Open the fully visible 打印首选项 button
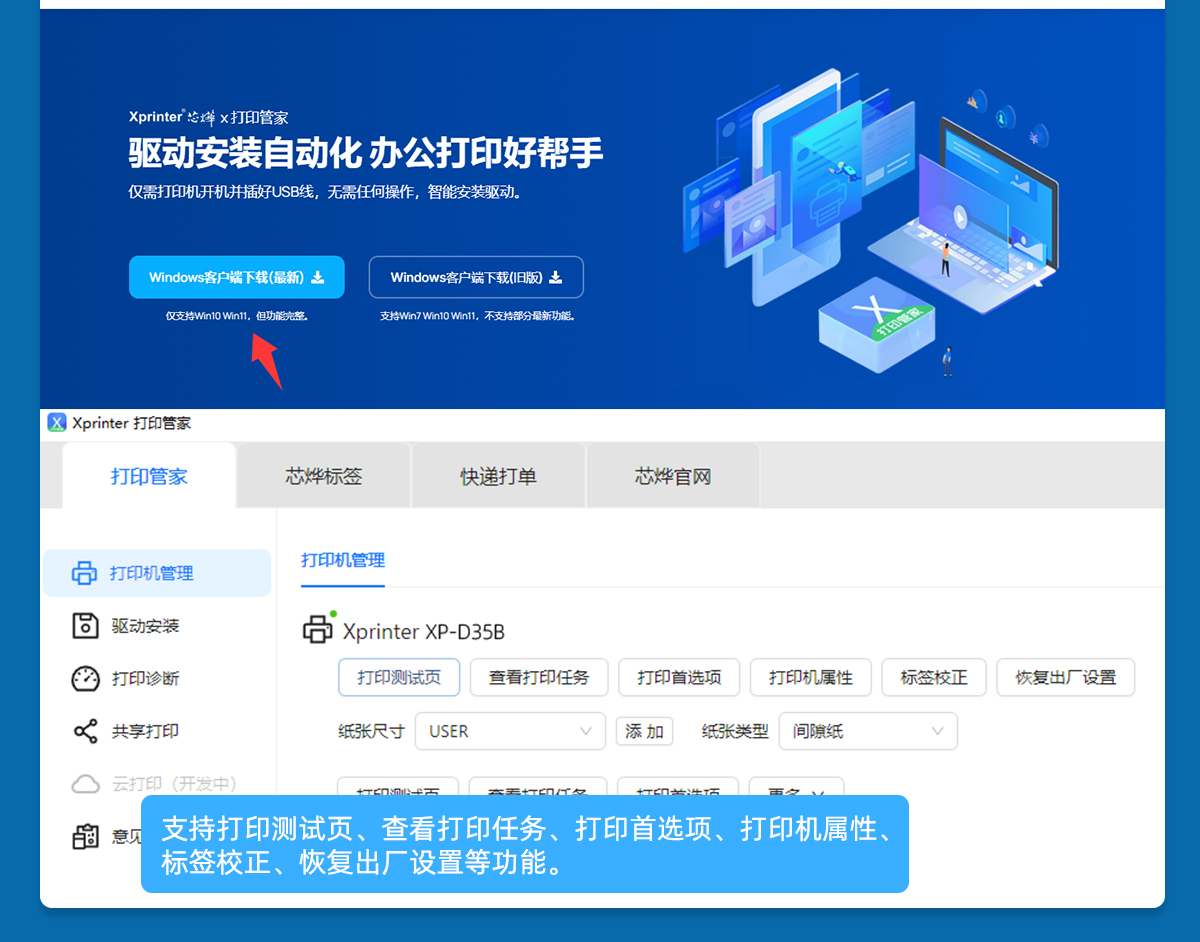Viewport: 1200px width, 942px height. click(679, 677)
